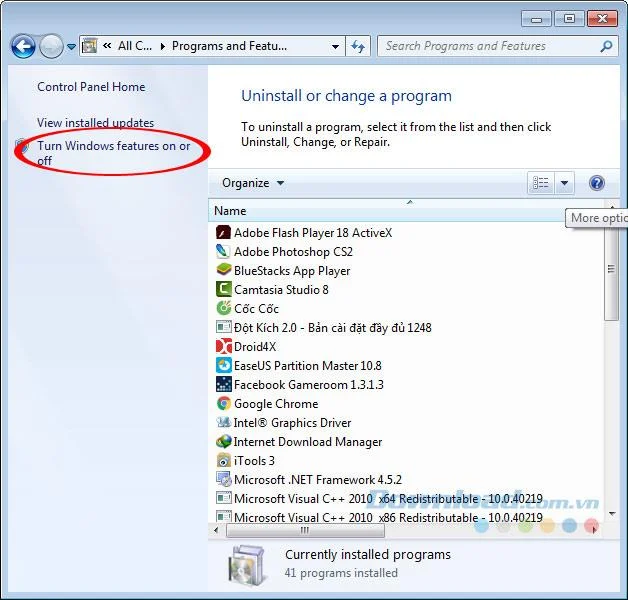
Task: Click the magnifier search icon
Action: point(606,46)
